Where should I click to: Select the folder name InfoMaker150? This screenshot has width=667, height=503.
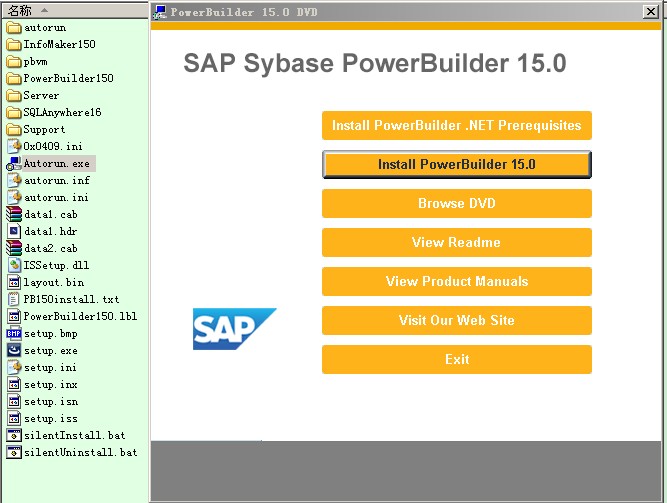coord(60,45)
